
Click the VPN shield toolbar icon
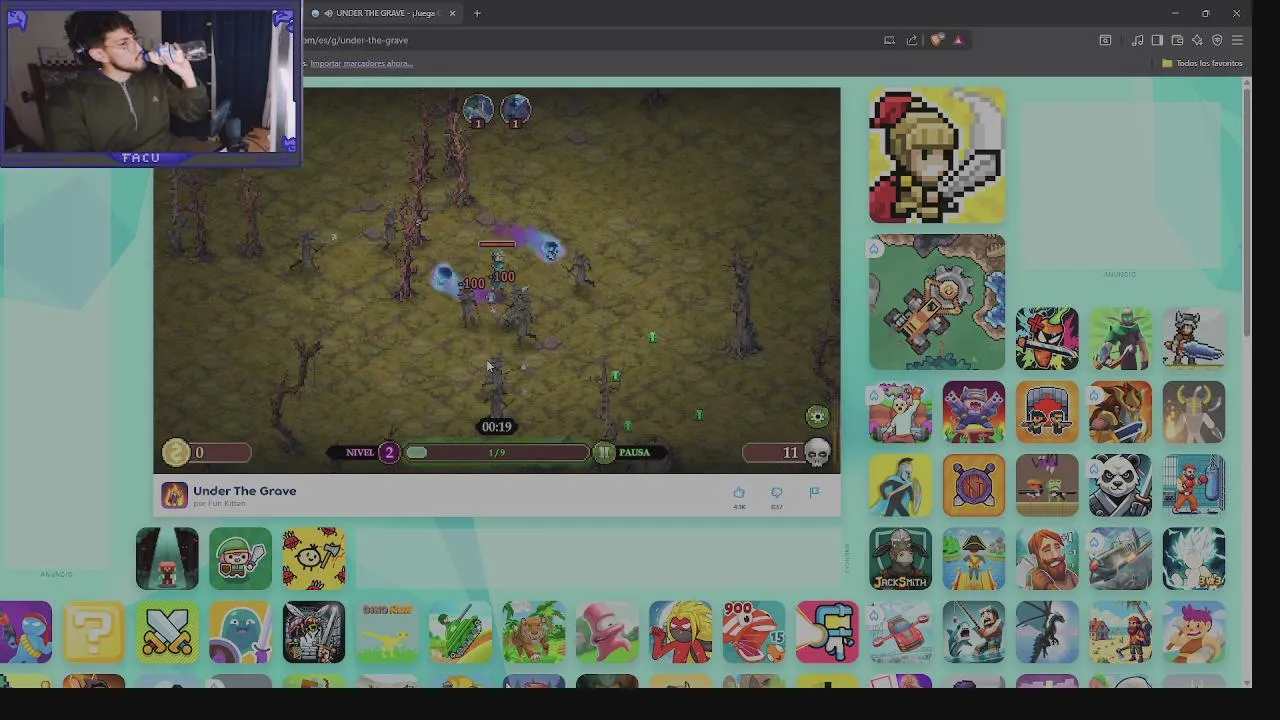(1217, 40)
